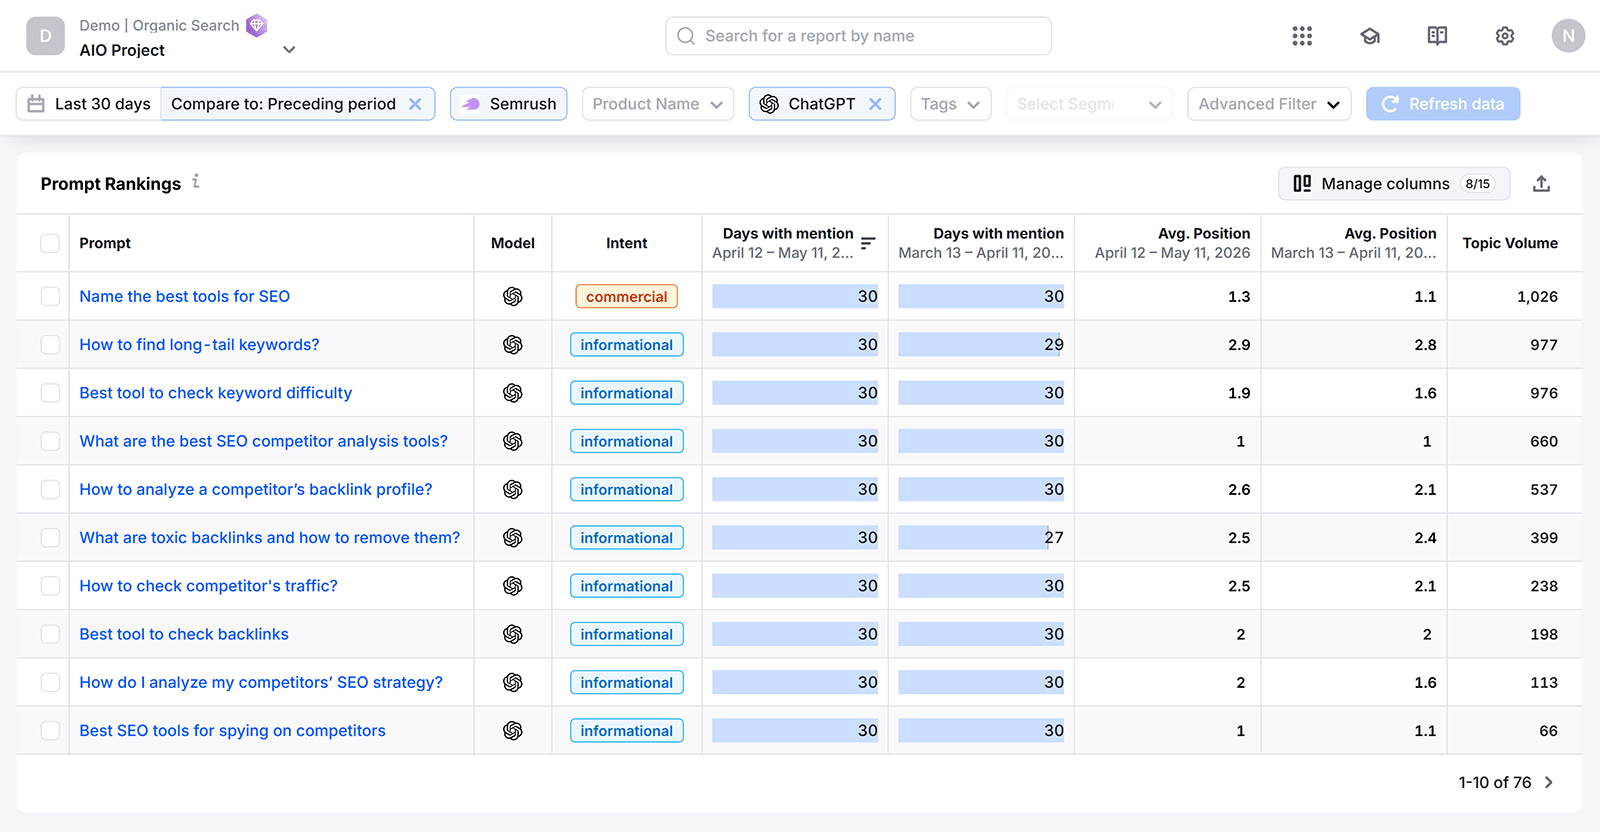Open the settings gear icon
1600x832 pixels.
coord(1505,36)
